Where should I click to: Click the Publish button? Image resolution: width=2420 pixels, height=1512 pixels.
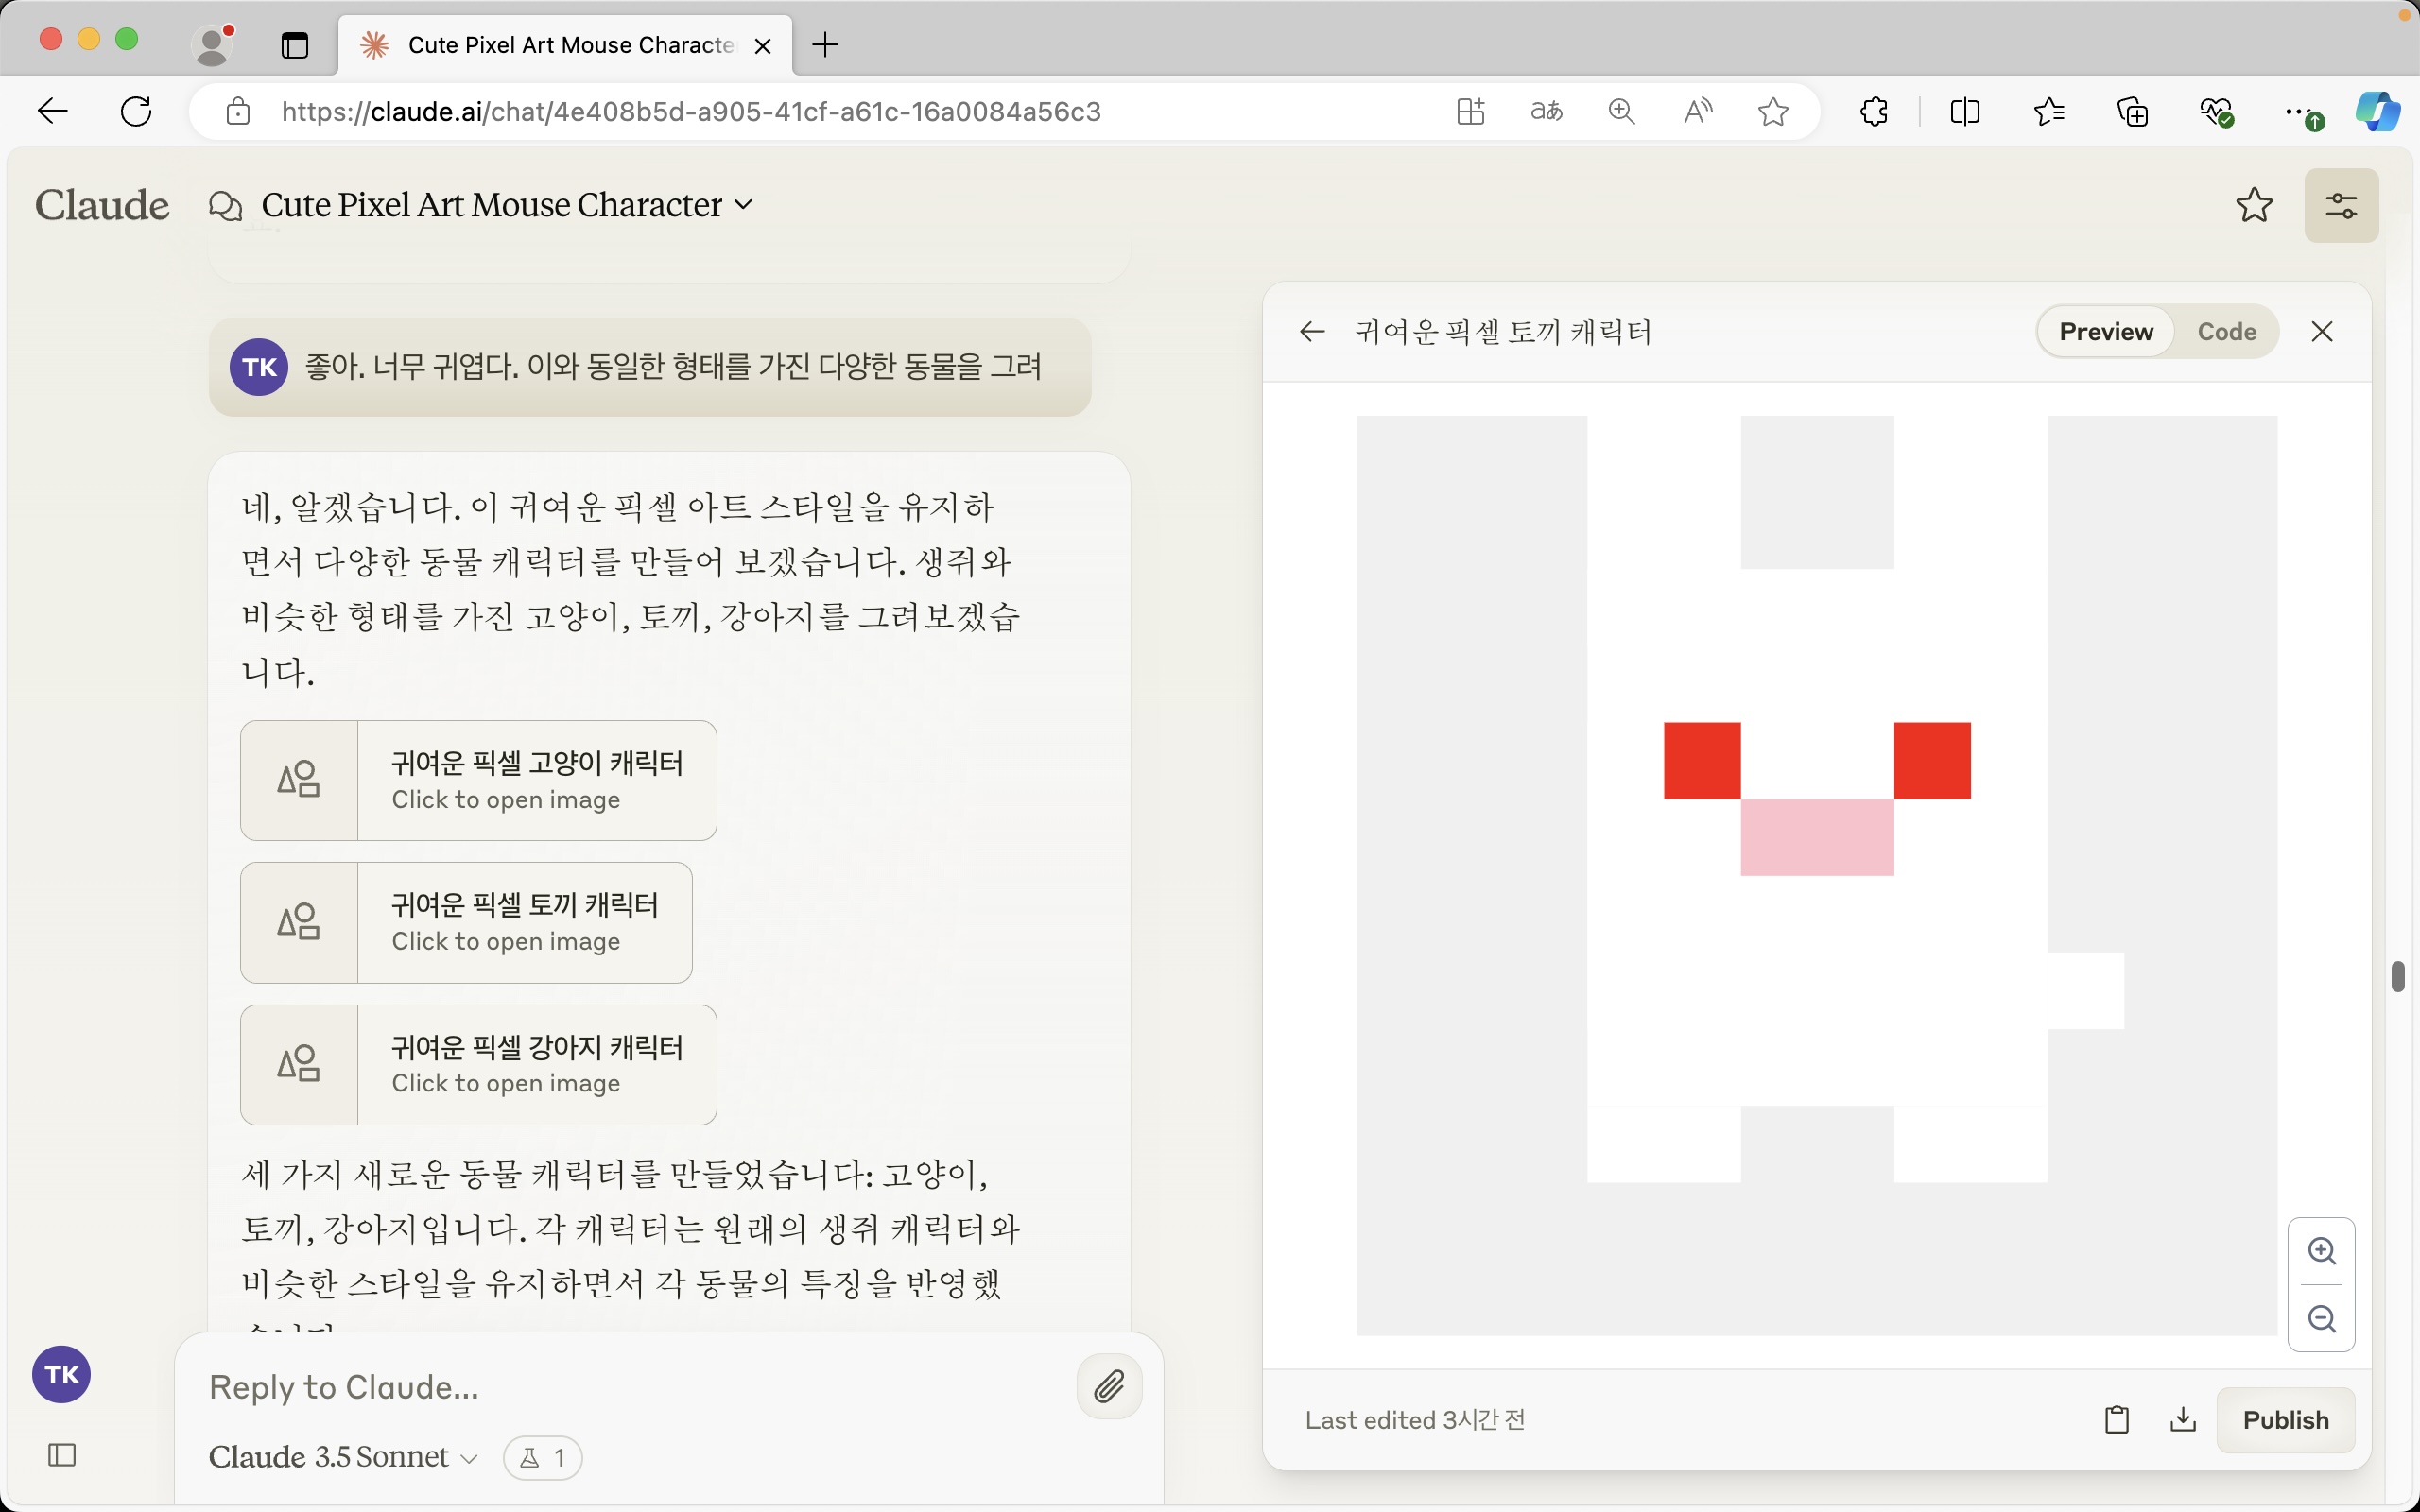click(2285, 1420)
